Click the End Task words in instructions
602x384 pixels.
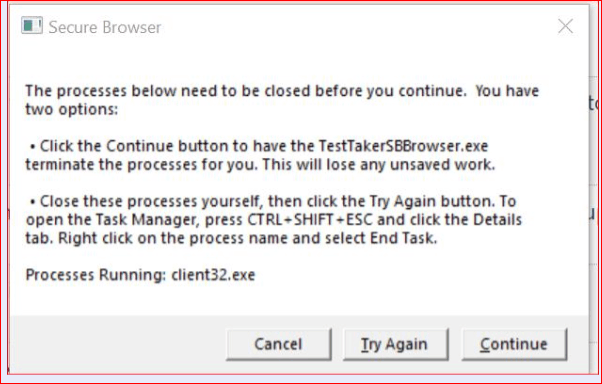(404, 238)
